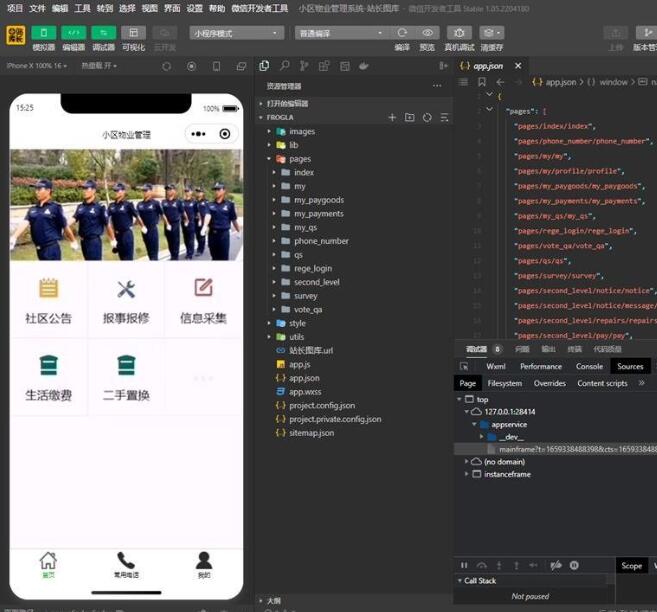Image resolution: width=657 pixels, height=612 pixels.
Task: Open 真机调试 remote debug icon
Action: 459,33
